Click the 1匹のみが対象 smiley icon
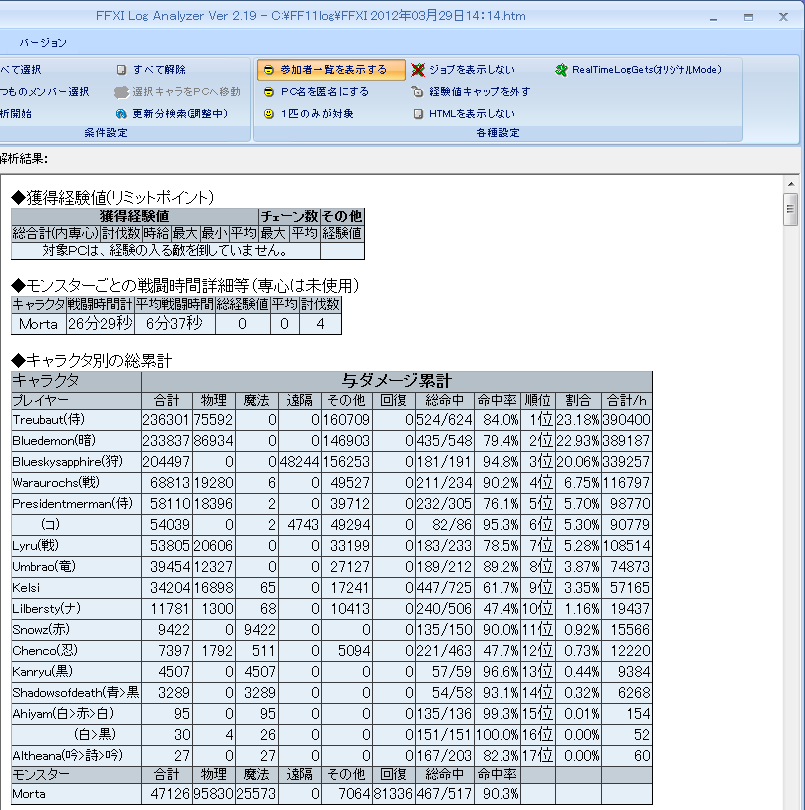Viewport: 805px width, 810px height. 269,114
